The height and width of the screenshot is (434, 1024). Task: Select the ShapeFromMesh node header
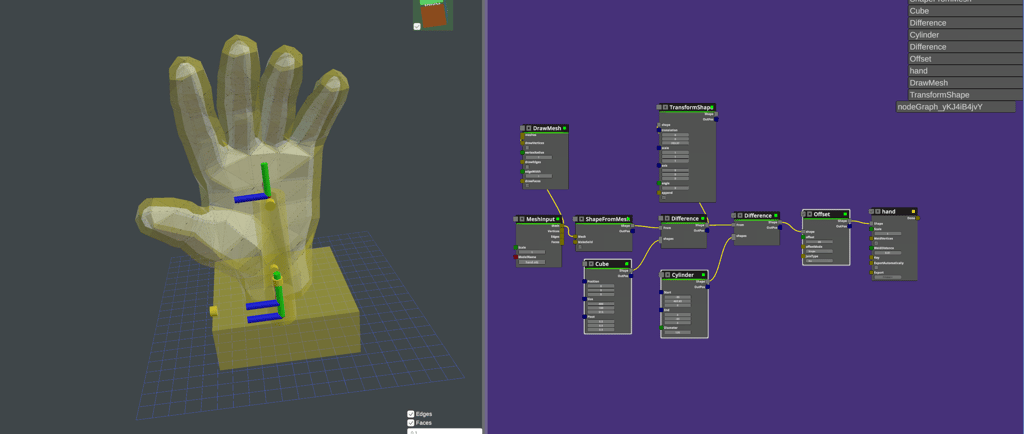tap(603, 219)
